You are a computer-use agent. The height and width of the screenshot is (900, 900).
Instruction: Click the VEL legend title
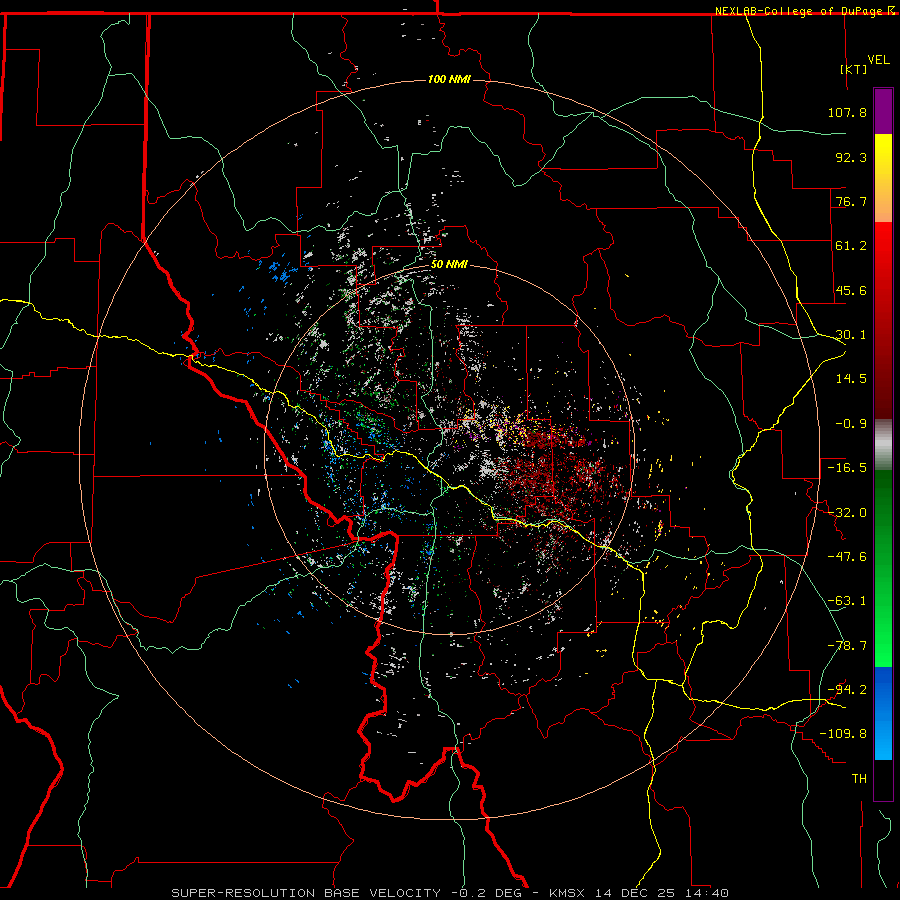point(878,60)
